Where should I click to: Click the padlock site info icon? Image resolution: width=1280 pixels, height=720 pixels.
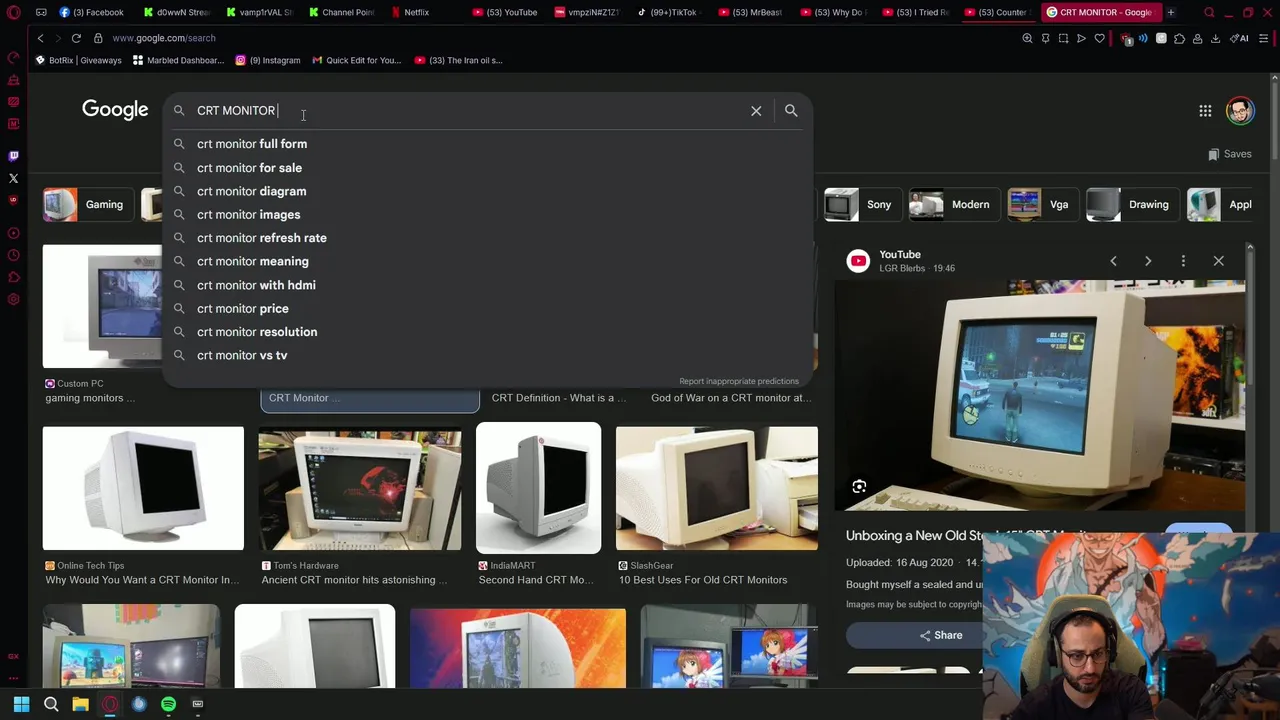[98, 38]
